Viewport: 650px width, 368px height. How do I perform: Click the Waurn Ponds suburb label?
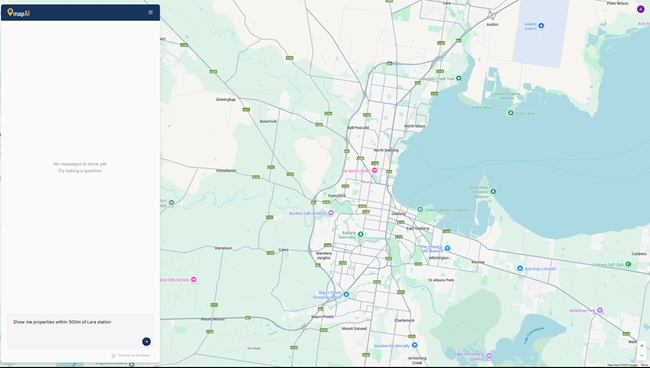click(x=323, y=317)
